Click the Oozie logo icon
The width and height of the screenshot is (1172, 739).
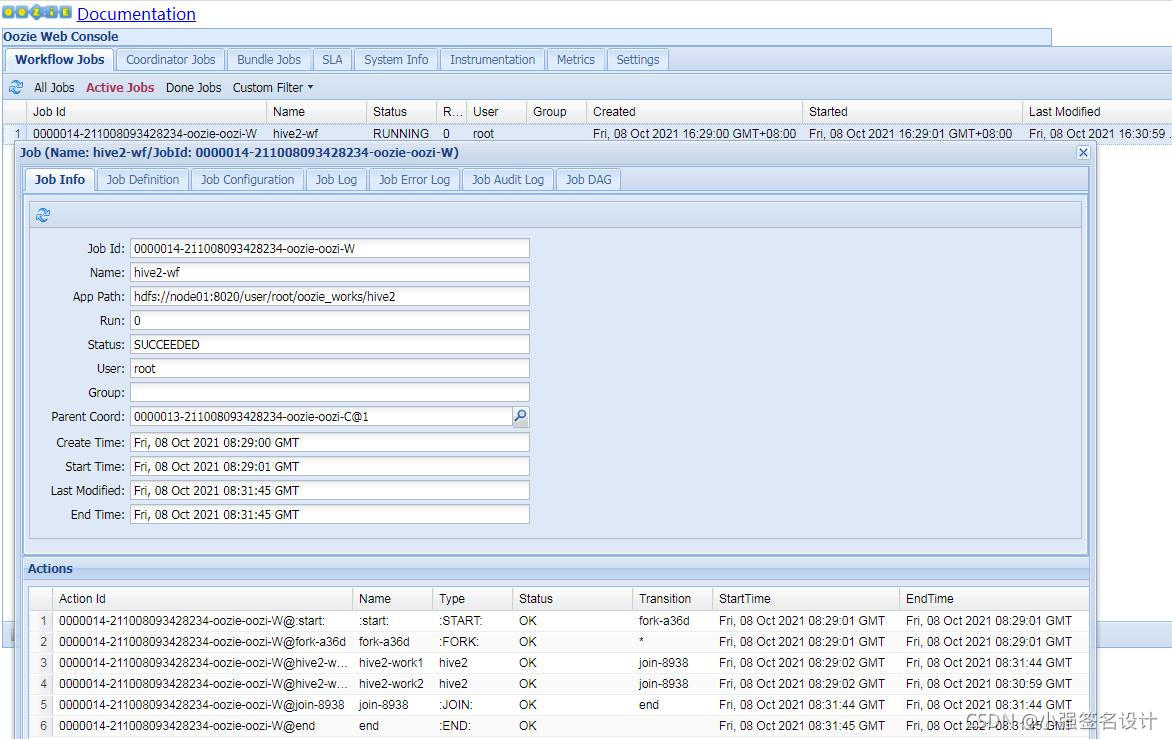(x=37, y=13)
